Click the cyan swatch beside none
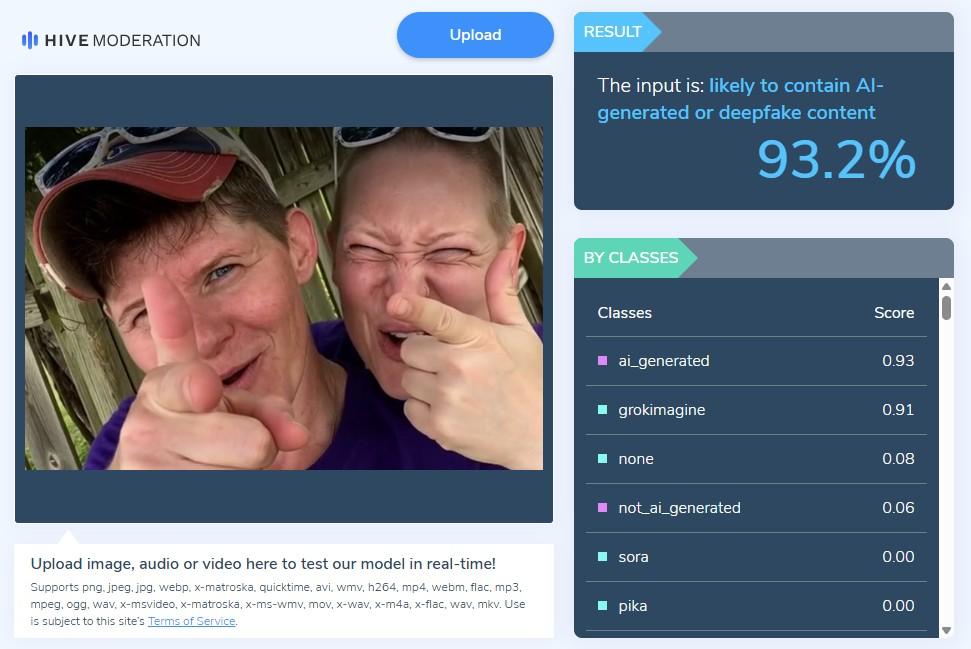Image resolution: width=971 pixels, height=649 pixels. 602,458
